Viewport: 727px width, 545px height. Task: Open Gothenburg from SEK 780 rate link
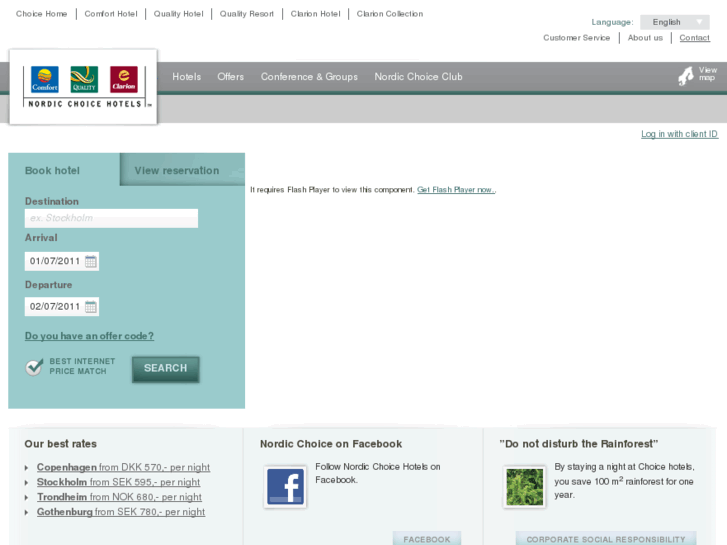point(121,512)
